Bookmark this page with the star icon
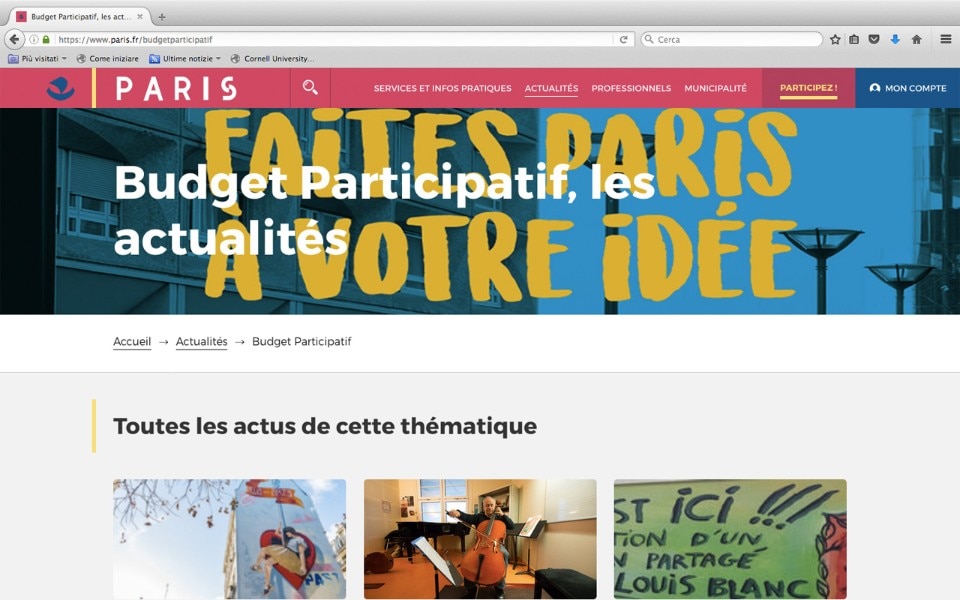 coord(834,39)
